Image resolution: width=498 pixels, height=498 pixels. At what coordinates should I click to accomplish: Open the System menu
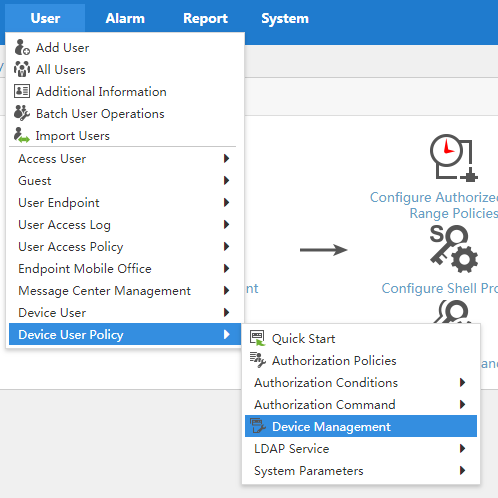pos(285,18)
